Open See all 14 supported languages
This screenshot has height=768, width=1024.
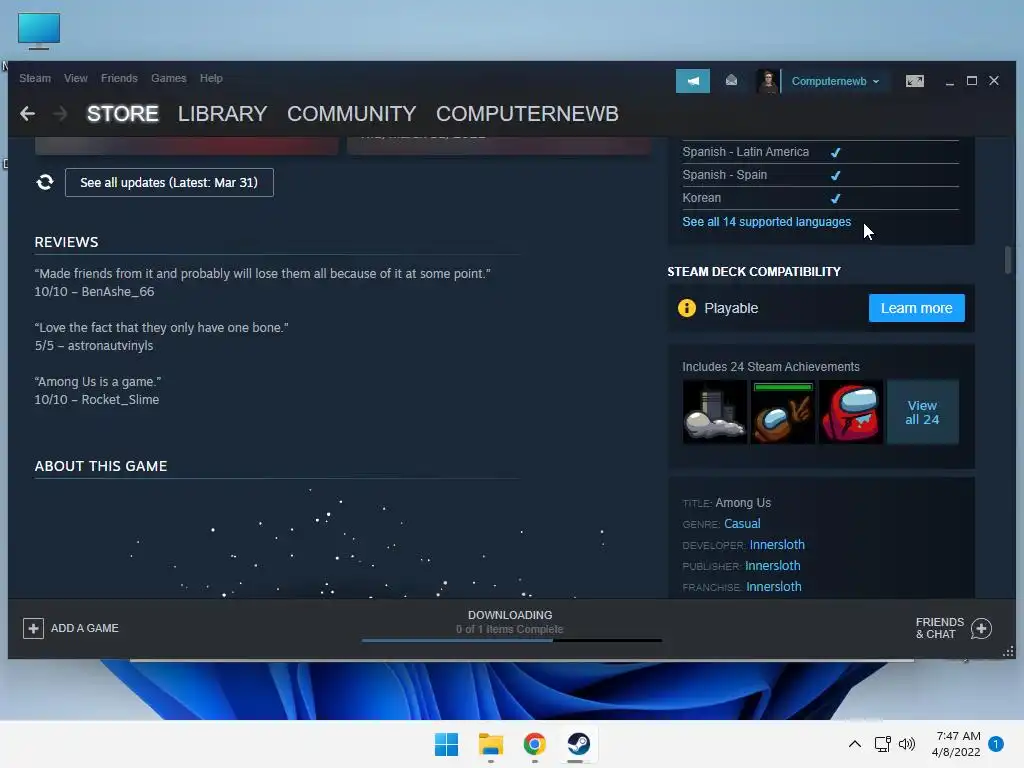(767, 221)
